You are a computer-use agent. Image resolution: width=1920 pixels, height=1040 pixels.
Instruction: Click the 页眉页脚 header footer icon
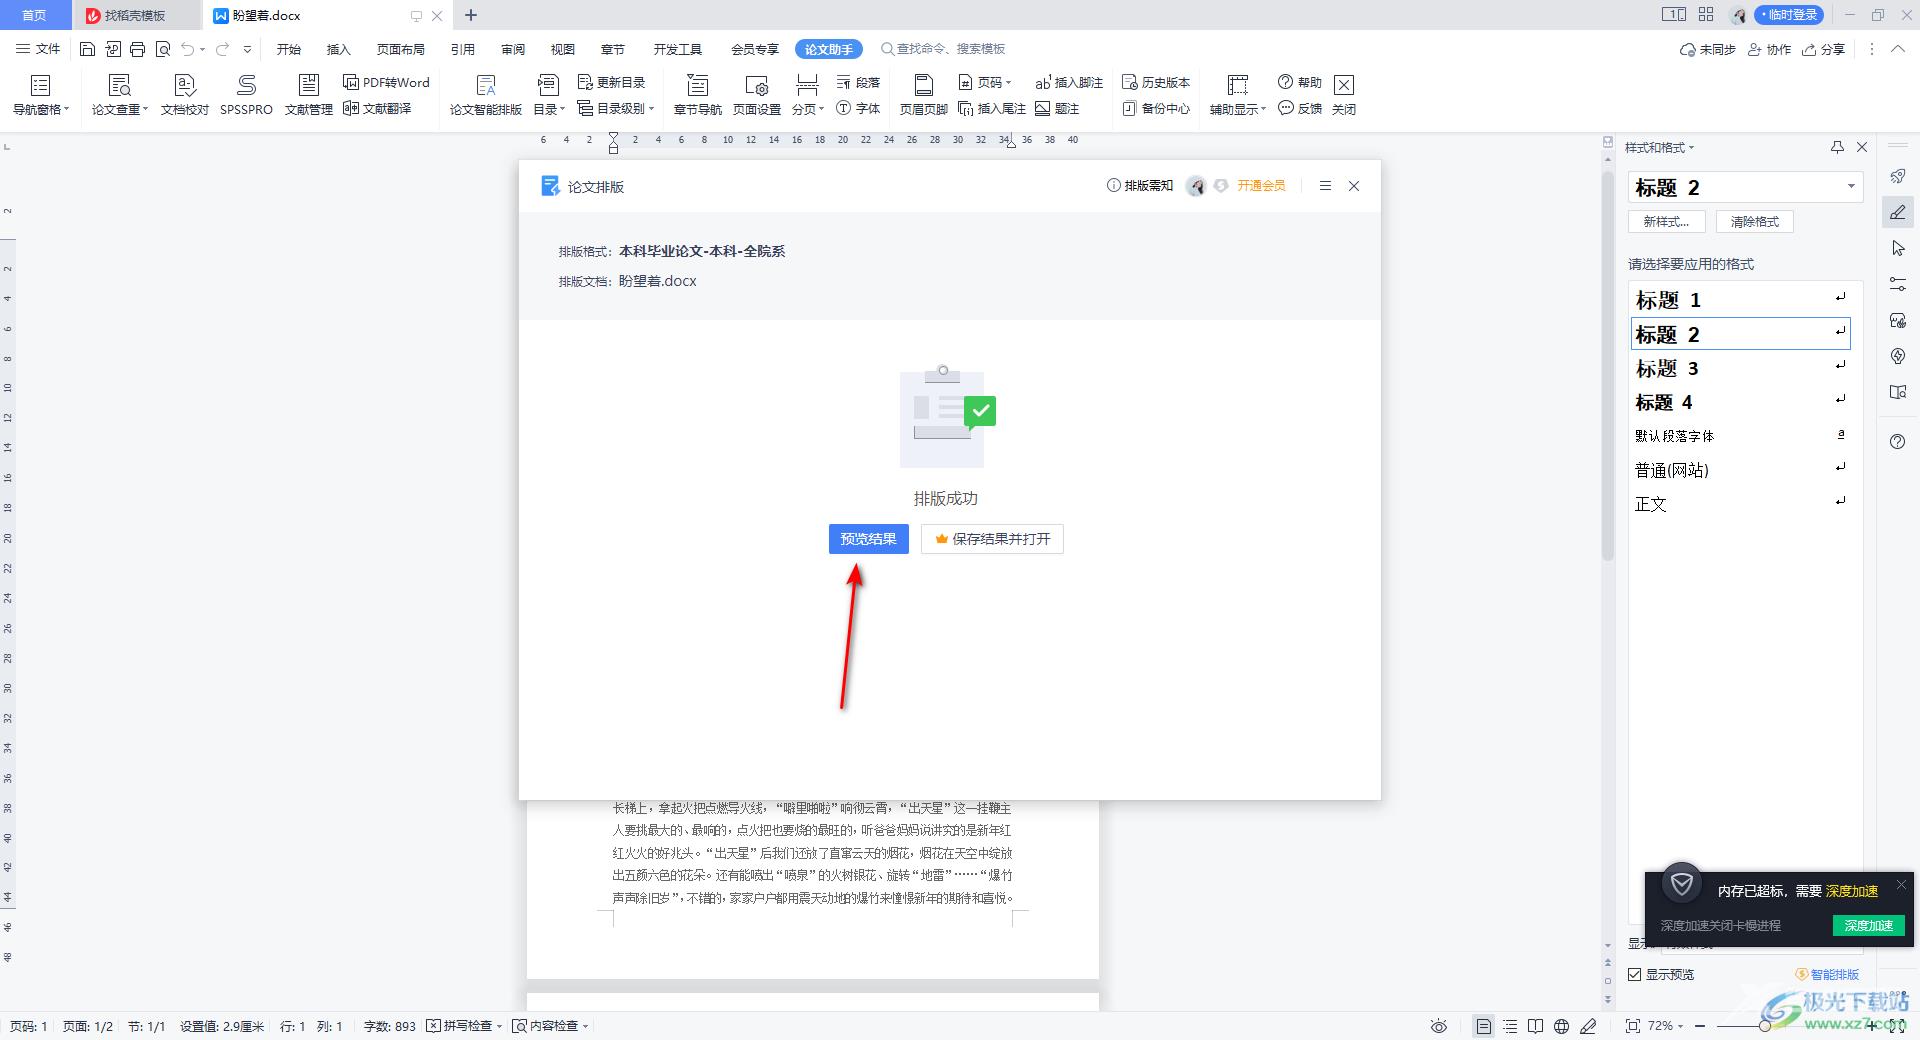(x=924, y=95)
